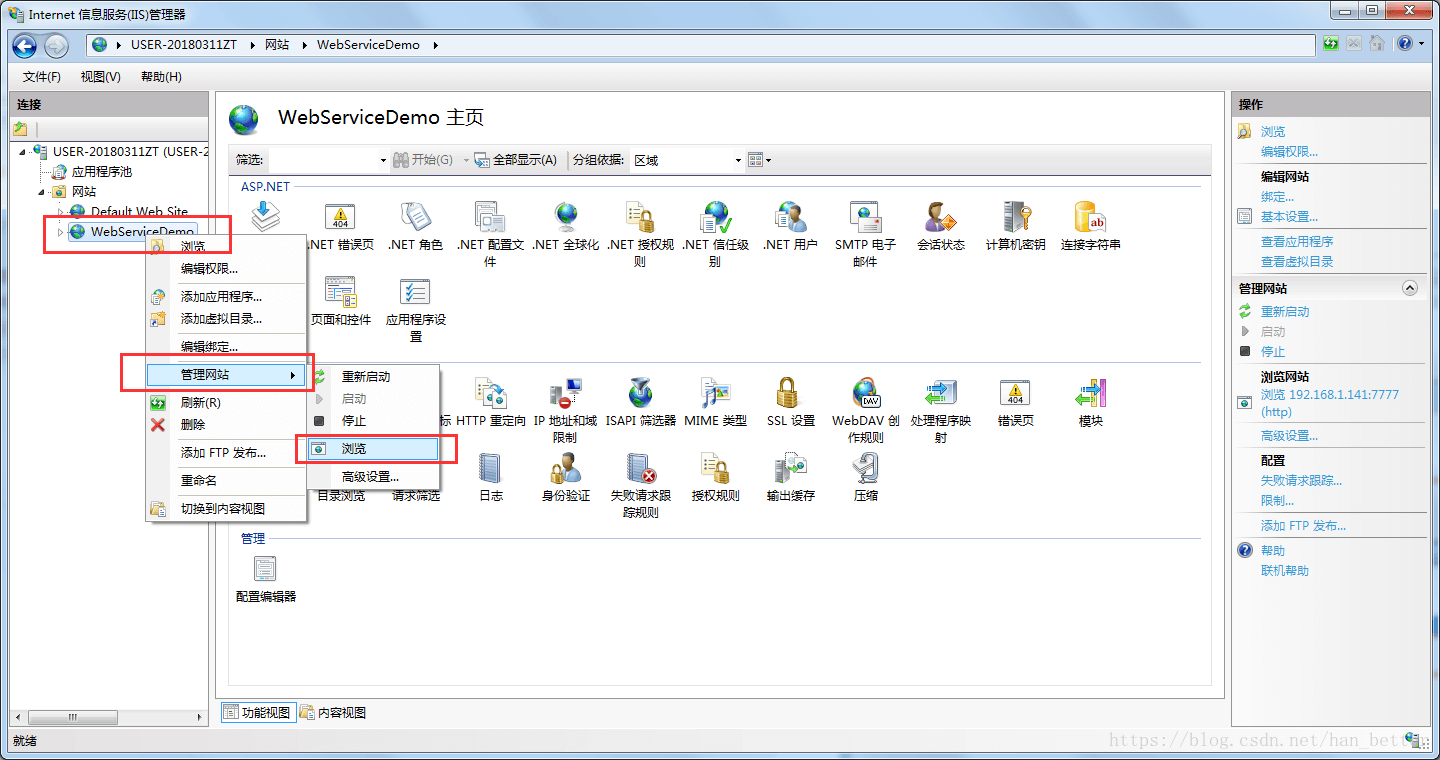
Task: Choose 添加应用程序... in the context menu
Action: (226, 297)
